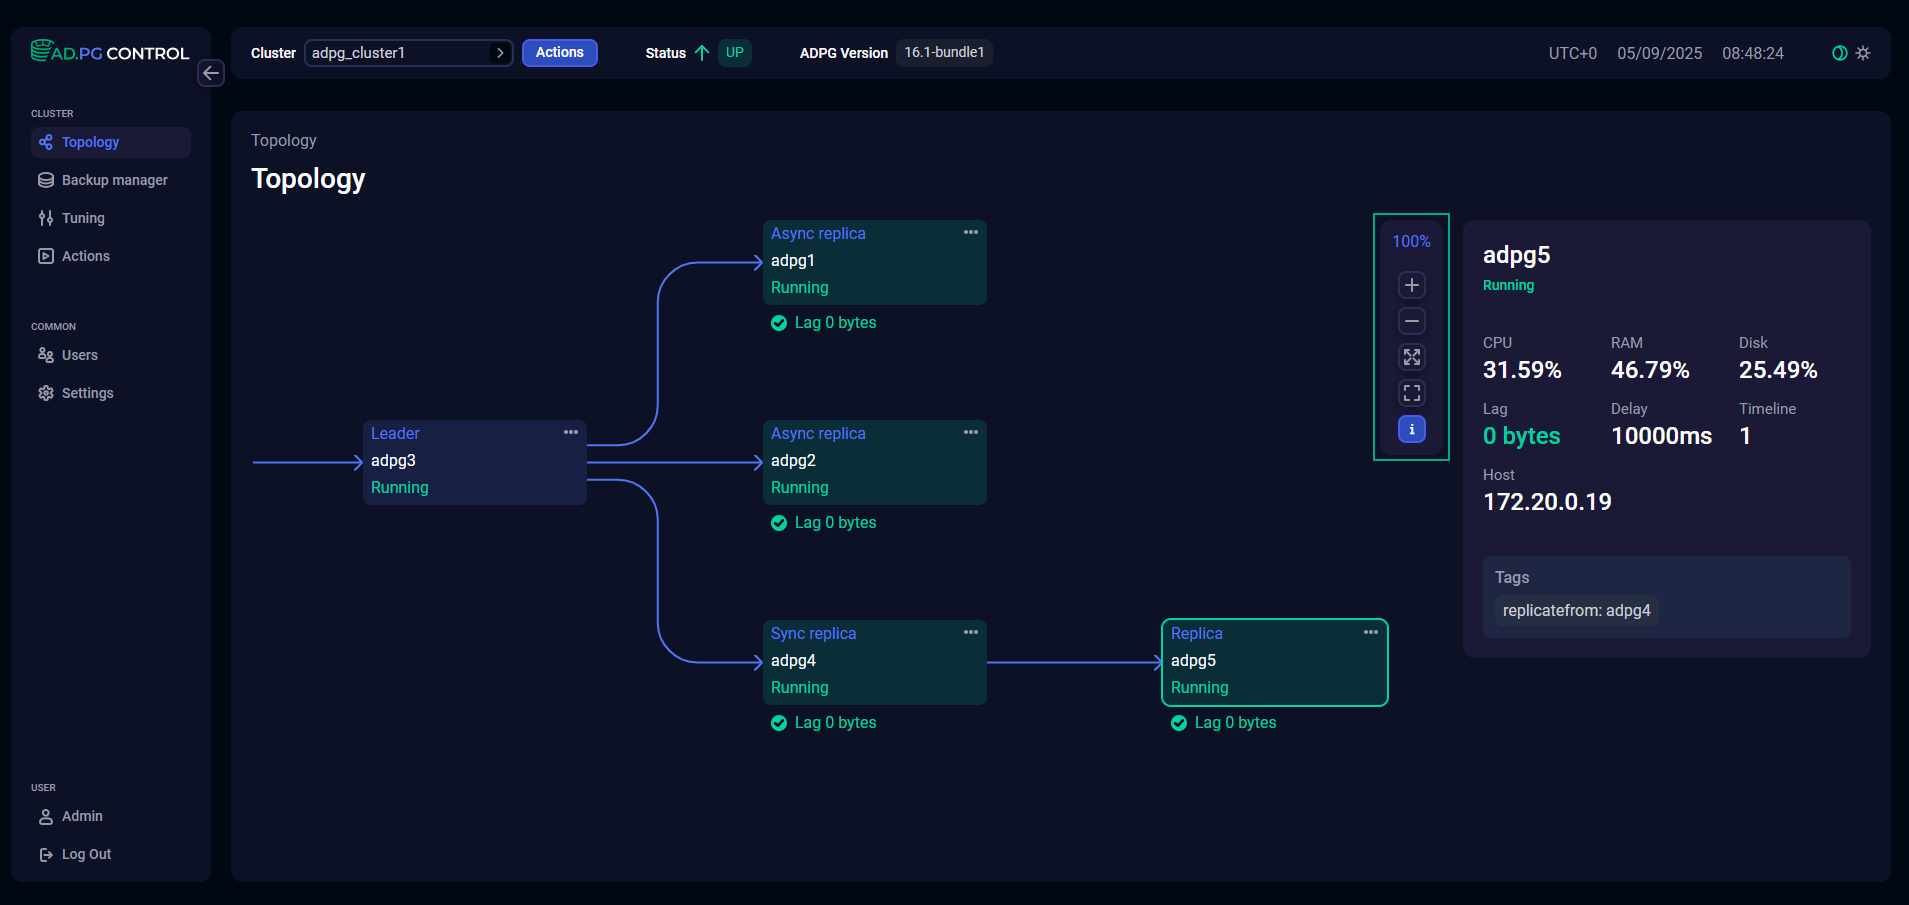This screenshot has width=1909, height=905.
Task: Zoom in on topology using the plus icon
Action: [x=1411, y=285]
